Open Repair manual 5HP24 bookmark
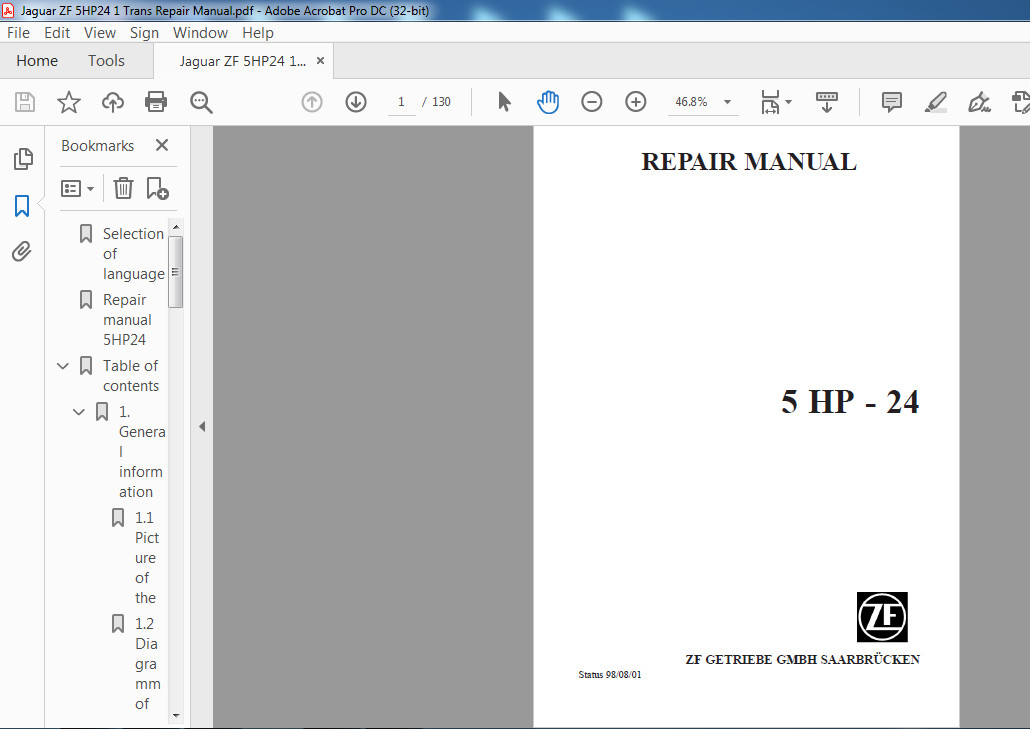This screenshot has width=1030, height=729. tap(127, 320)
